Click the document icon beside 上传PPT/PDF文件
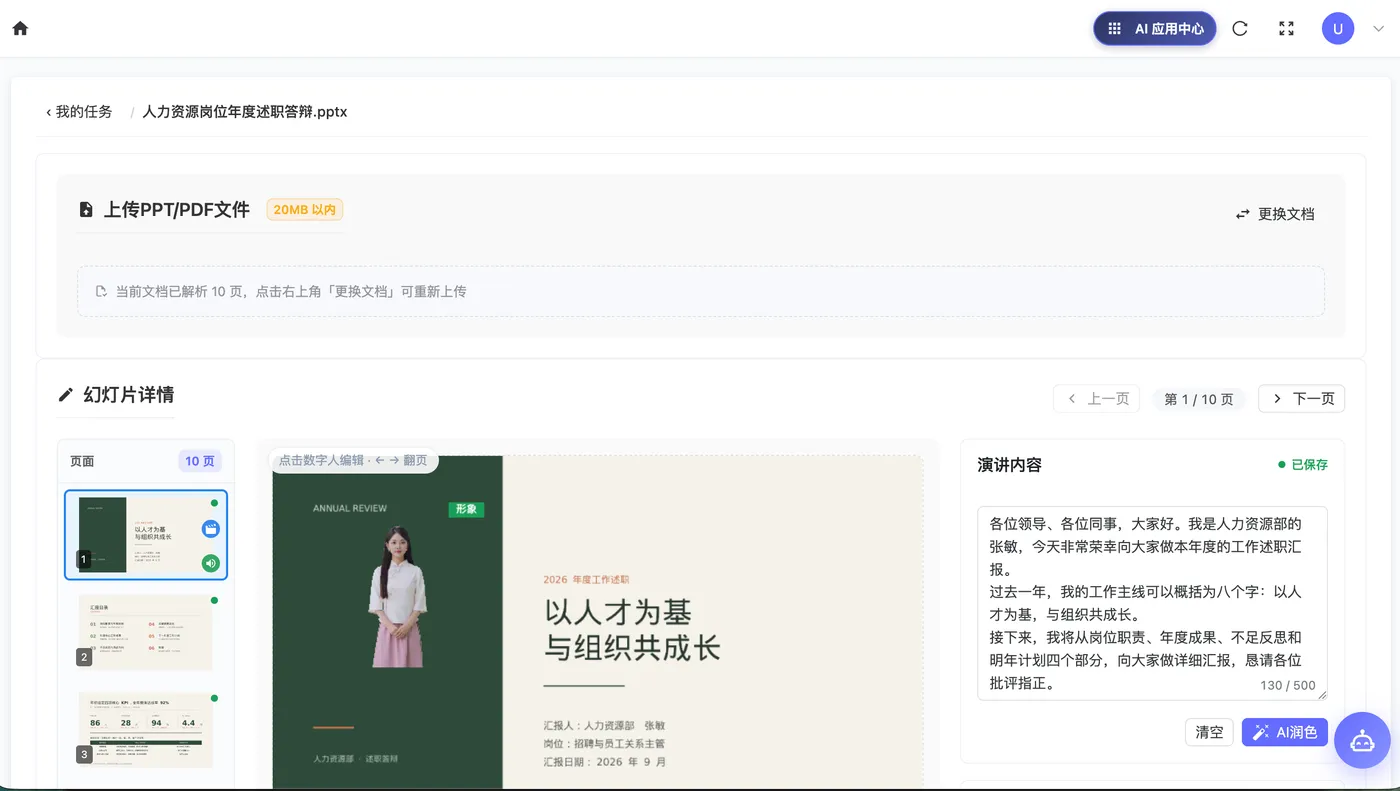The image size is (1400, 791). (x=86, y=210)
